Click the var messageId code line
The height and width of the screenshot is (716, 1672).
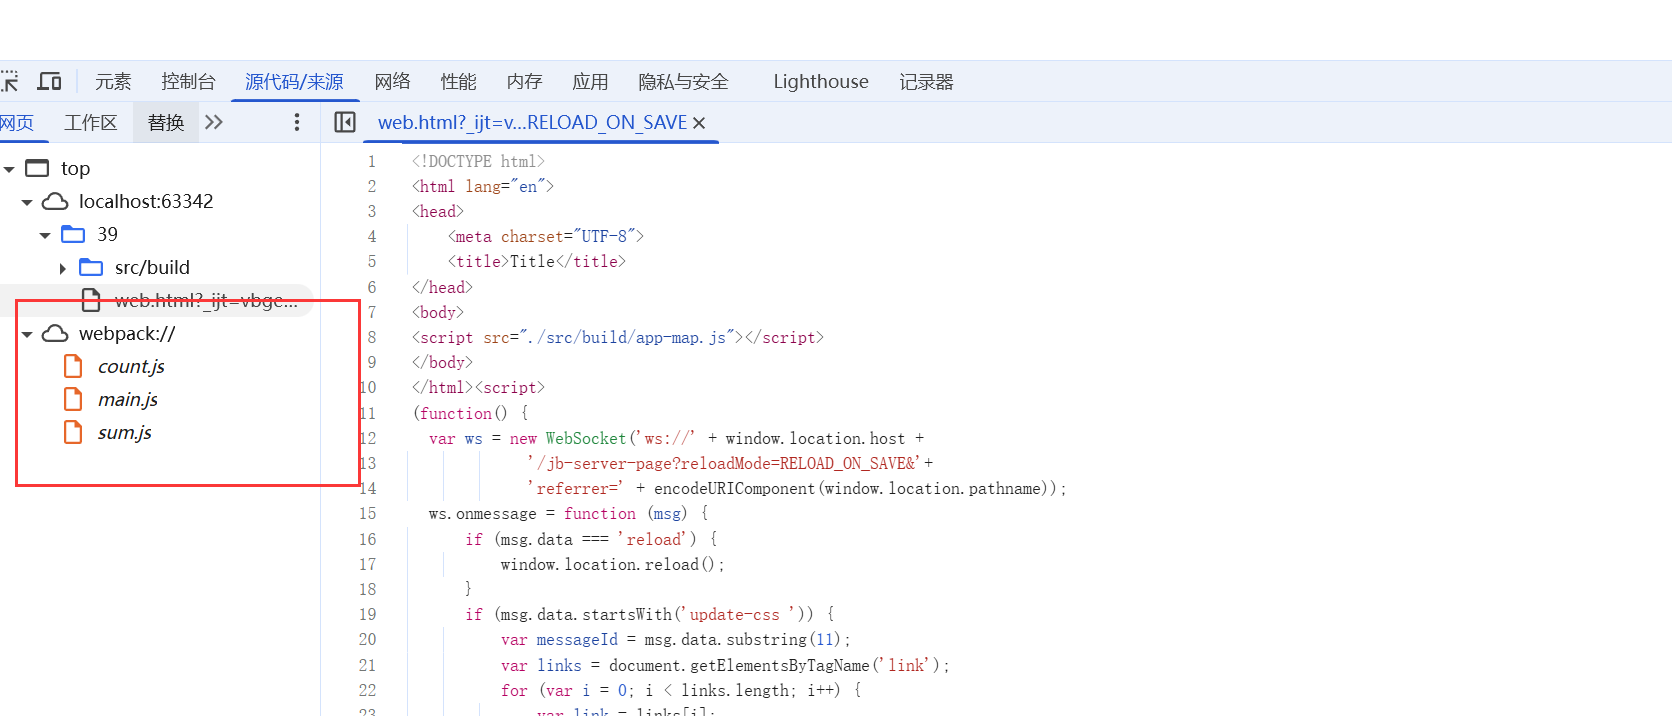(676, 639)
